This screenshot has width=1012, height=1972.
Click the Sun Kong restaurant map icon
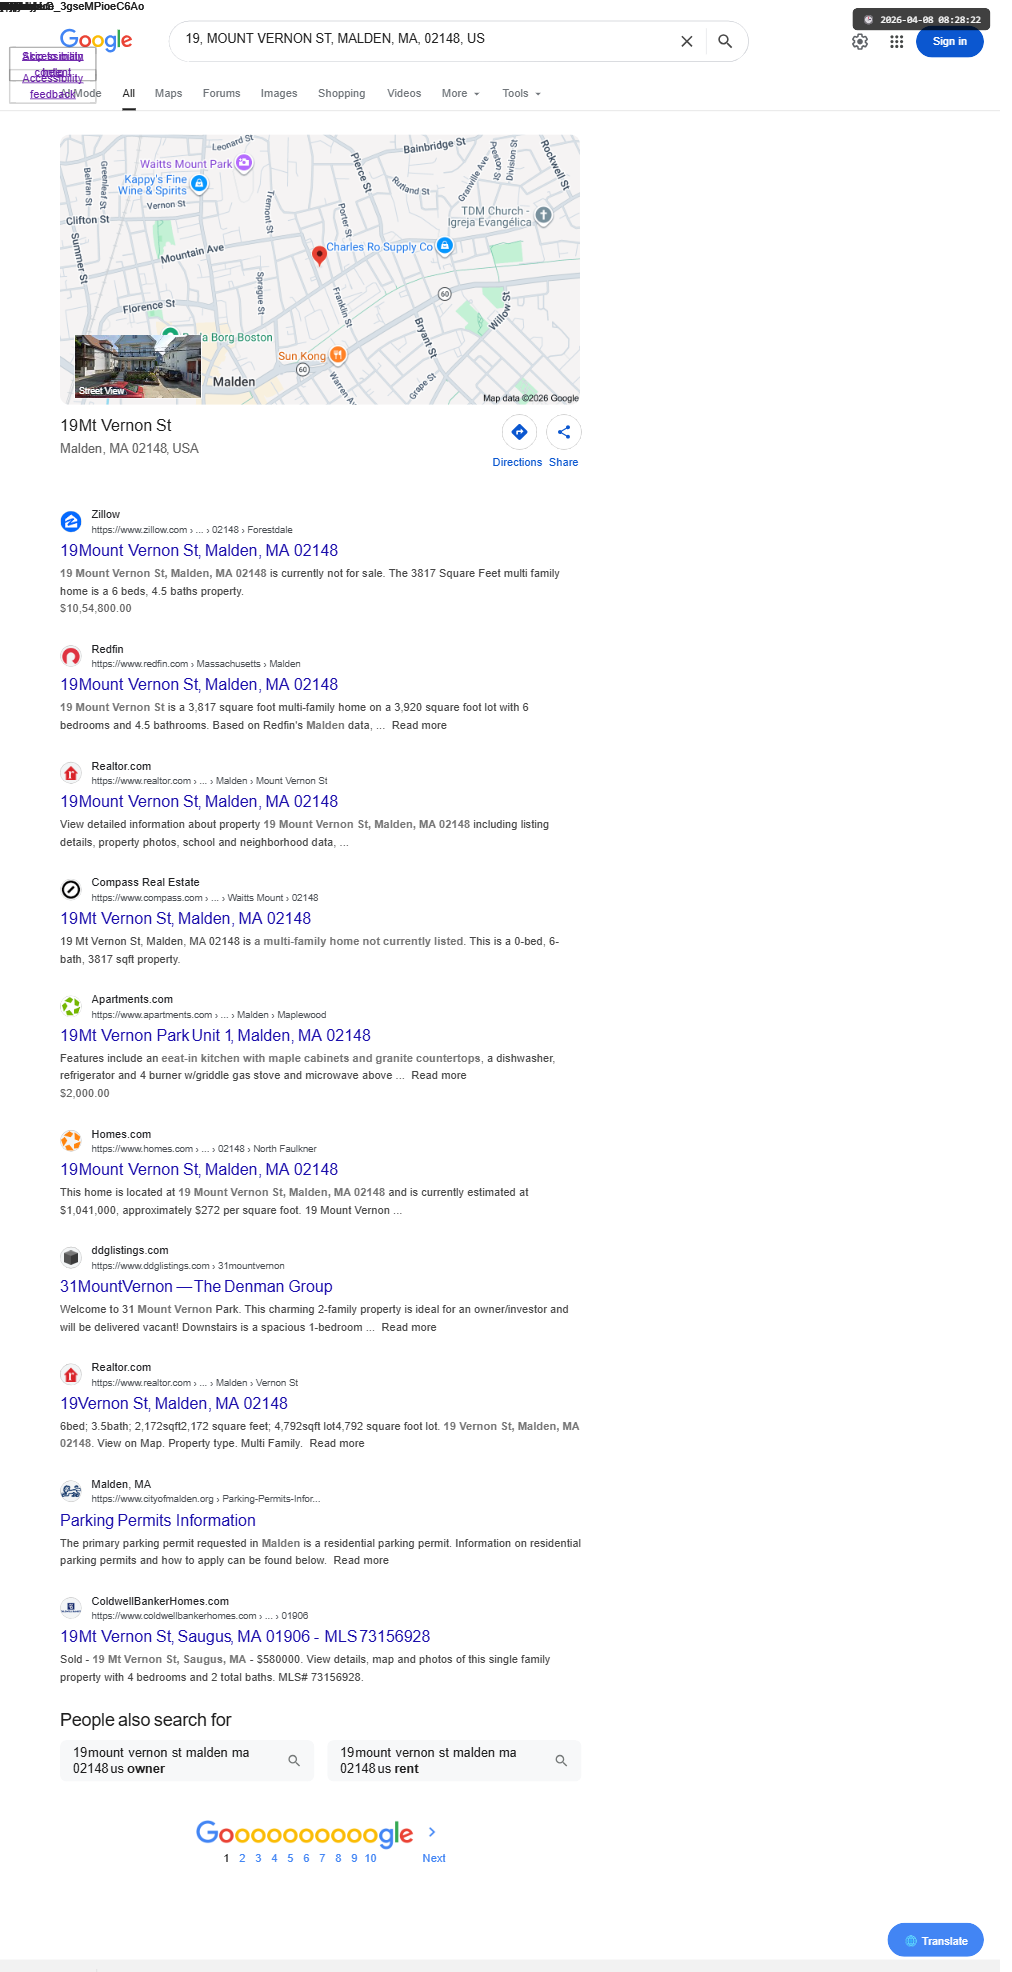pos(338,355)
